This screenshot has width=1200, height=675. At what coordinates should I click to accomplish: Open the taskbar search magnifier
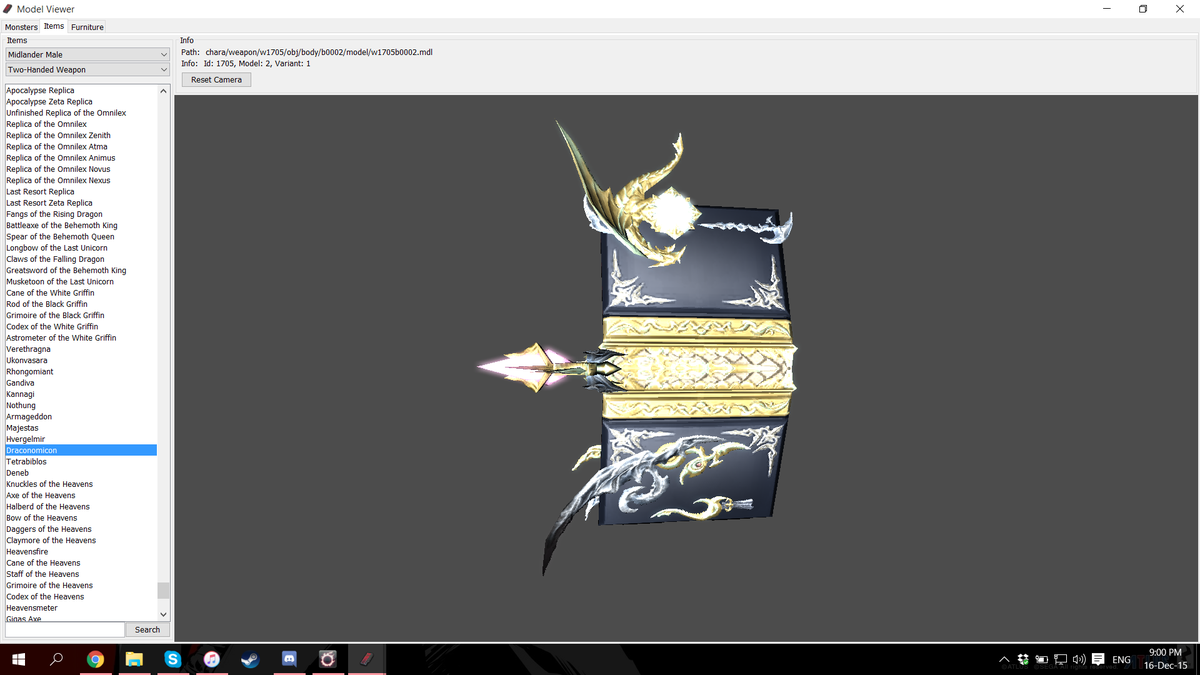[57, 659]
